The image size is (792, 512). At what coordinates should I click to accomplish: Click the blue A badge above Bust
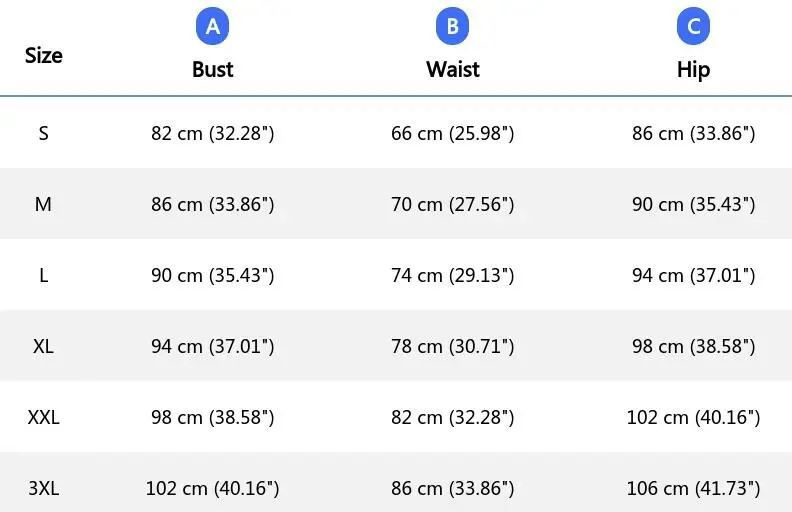(x=212, y=26)
